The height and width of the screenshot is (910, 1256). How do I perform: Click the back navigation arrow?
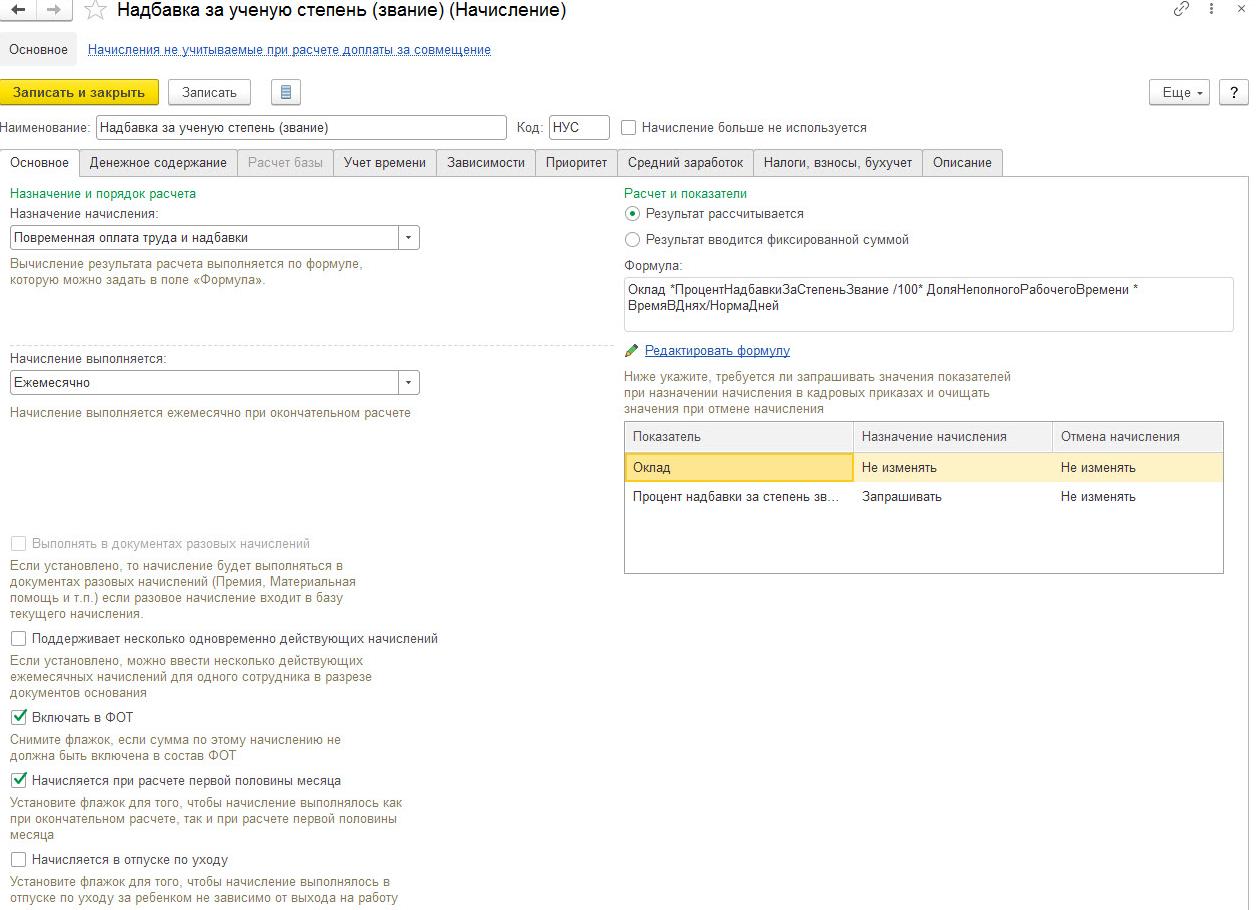tap(18, 10)
